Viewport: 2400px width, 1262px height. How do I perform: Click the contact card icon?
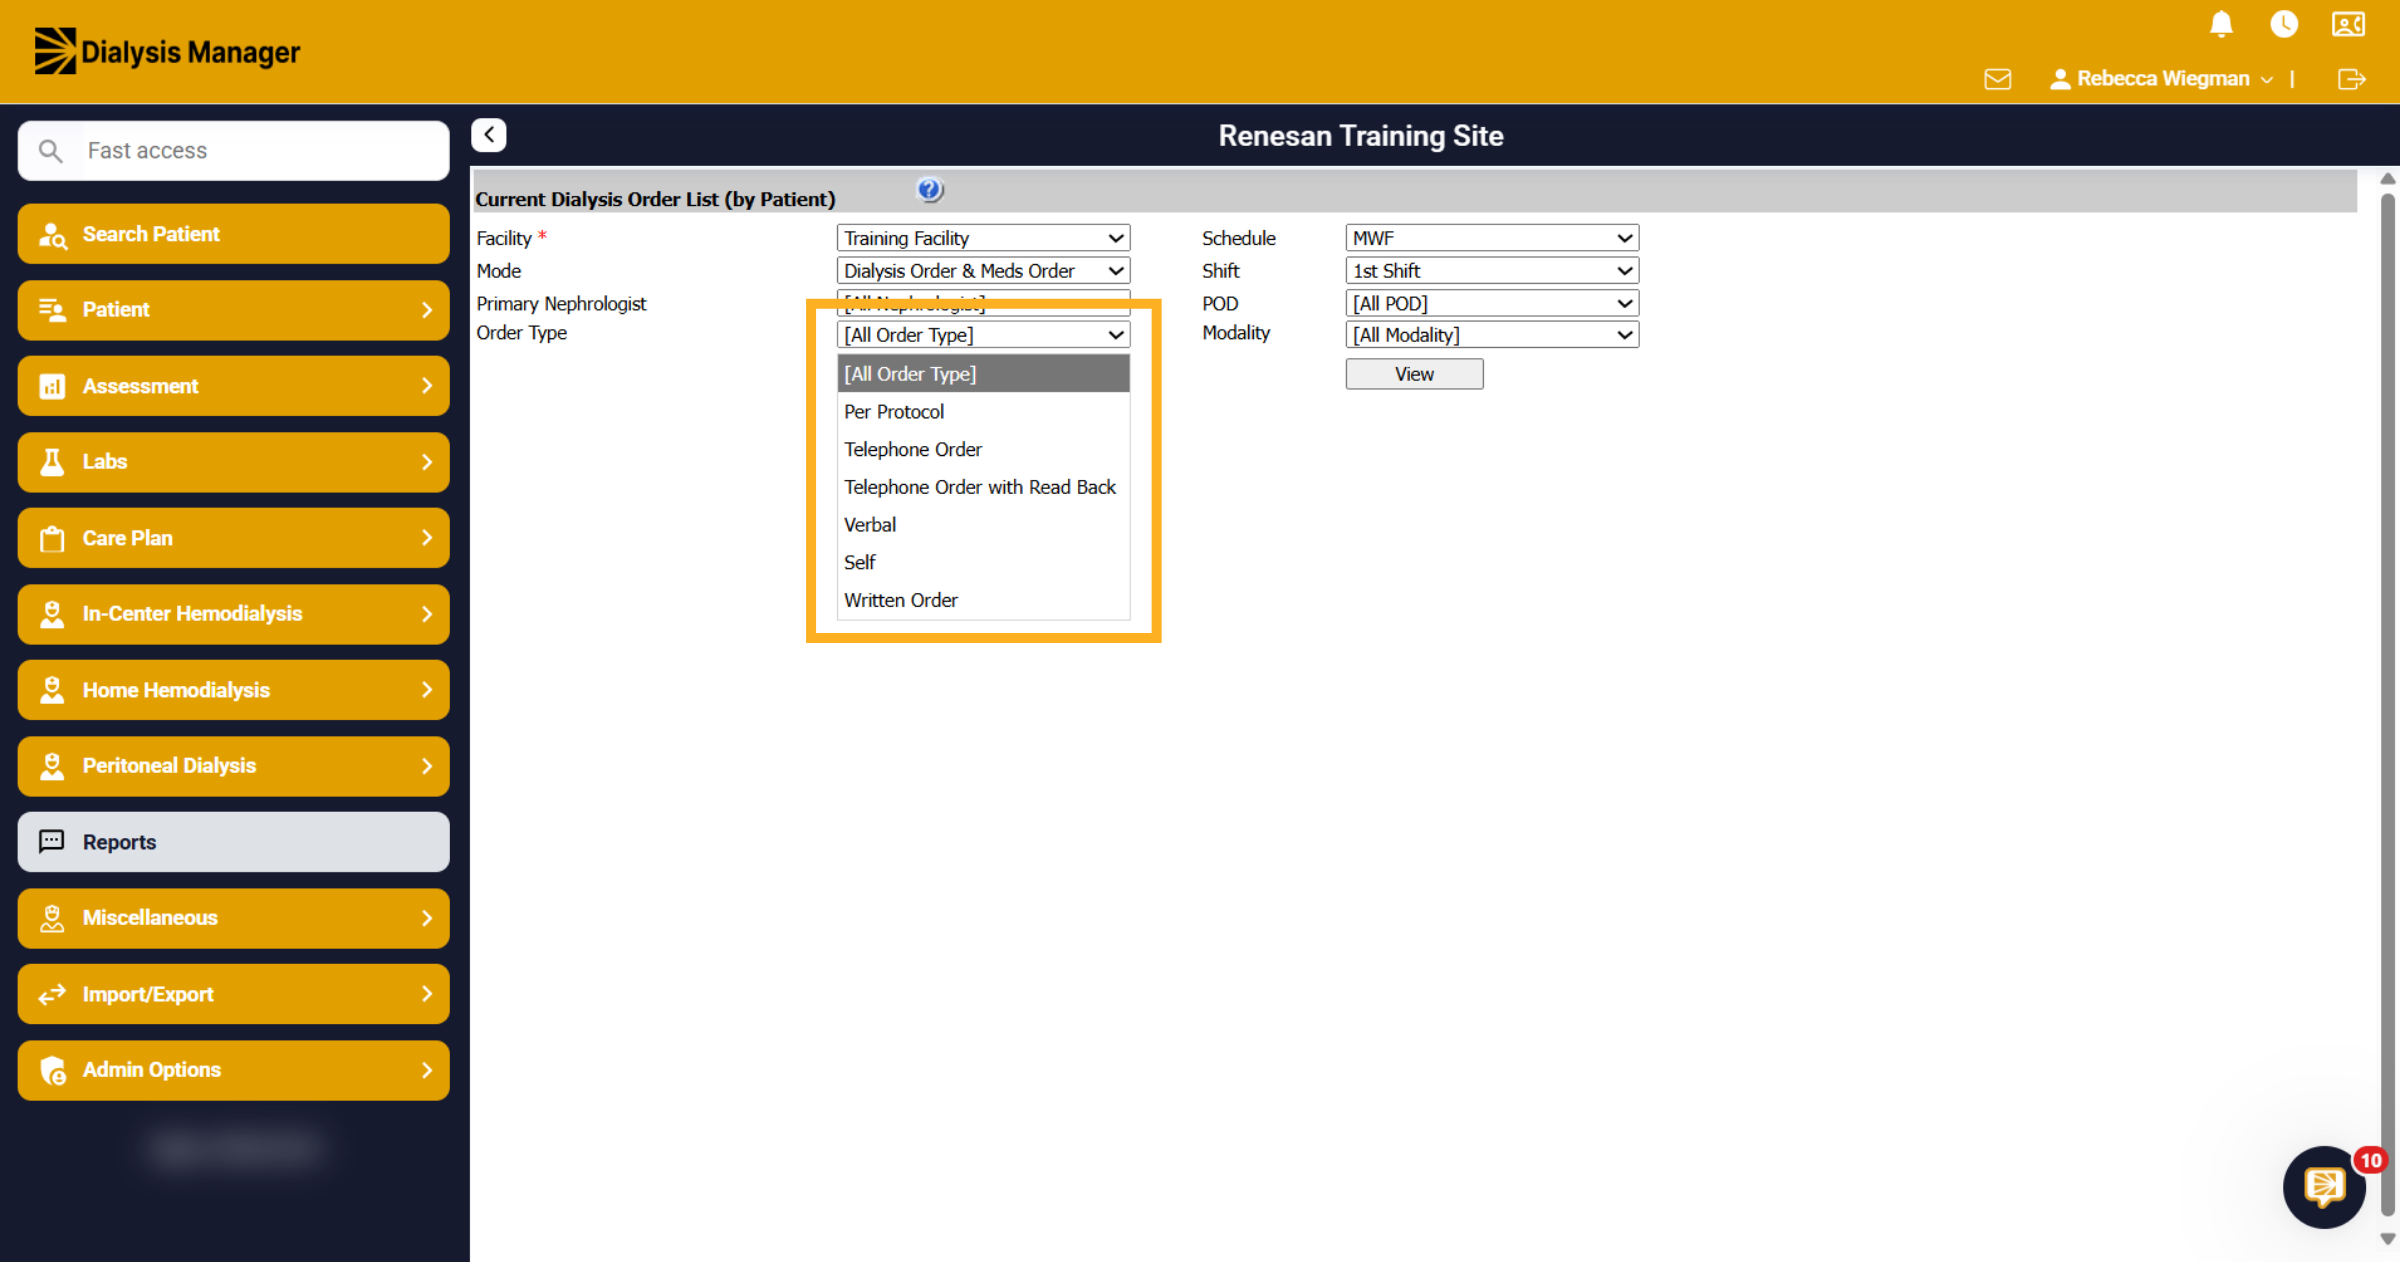(2348, 24)
